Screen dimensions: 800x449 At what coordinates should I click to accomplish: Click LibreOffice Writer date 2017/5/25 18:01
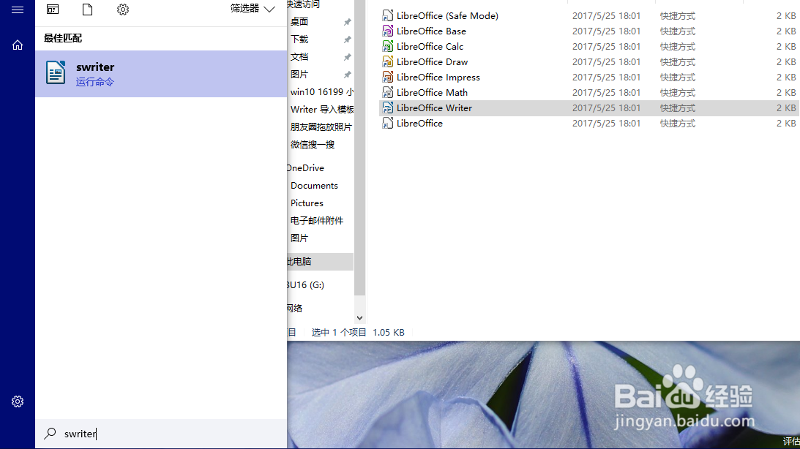pyautogui.click(x=606, y=108)
